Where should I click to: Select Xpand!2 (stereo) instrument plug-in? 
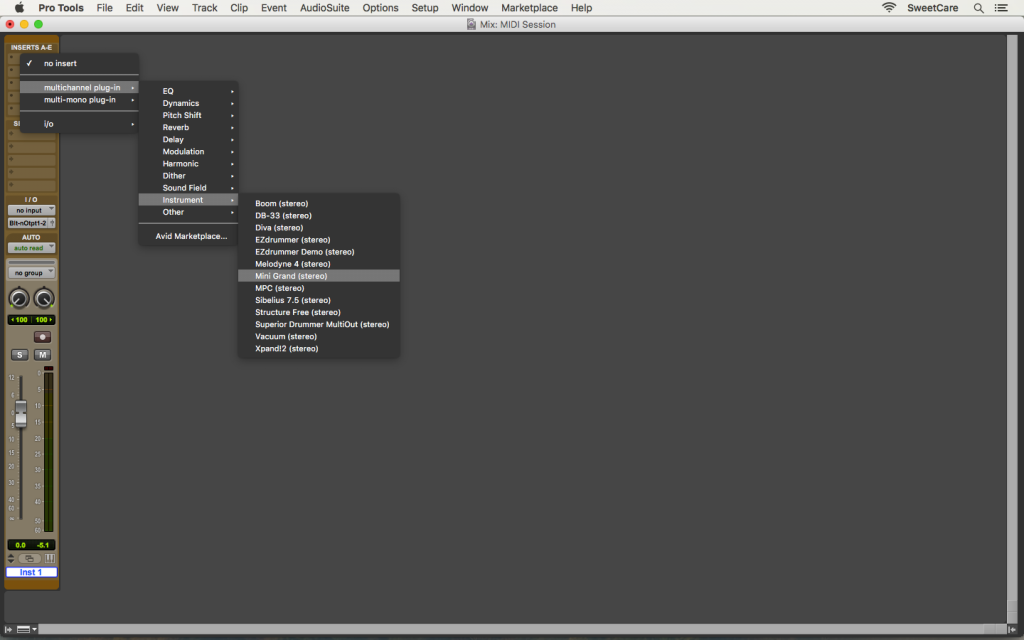(286, 349)
